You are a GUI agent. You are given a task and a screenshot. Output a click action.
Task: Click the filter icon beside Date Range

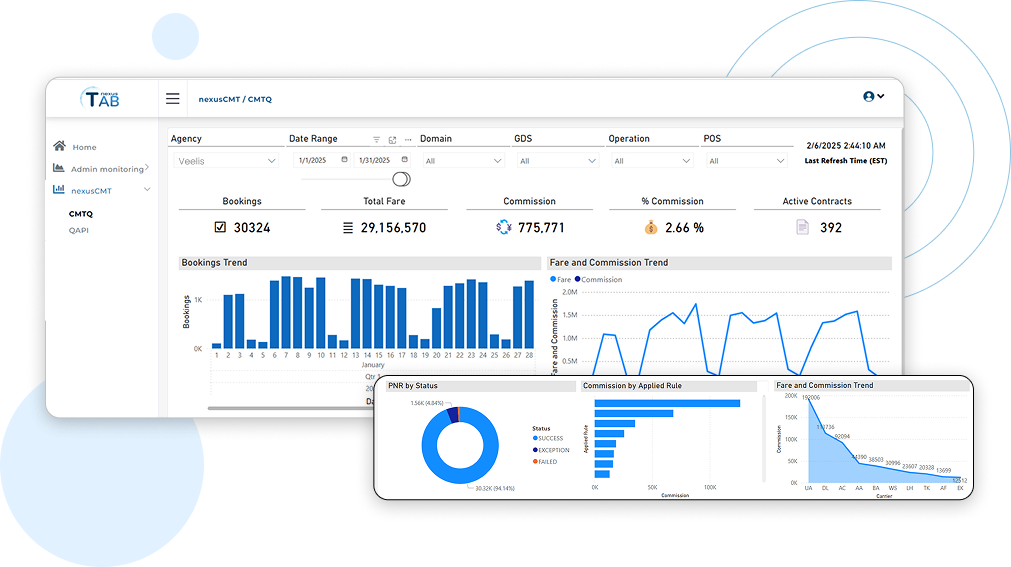coord(377,140)
